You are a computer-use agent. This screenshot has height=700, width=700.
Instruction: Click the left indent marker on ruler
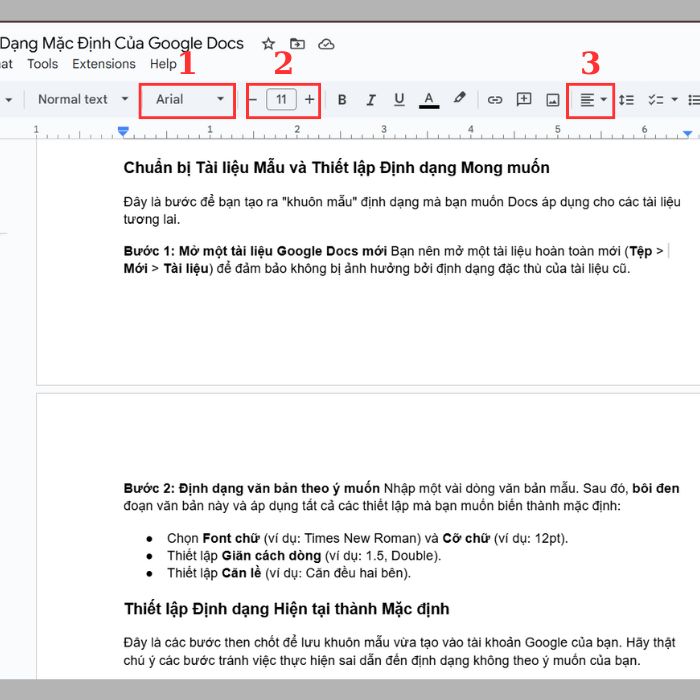[123, 131]
